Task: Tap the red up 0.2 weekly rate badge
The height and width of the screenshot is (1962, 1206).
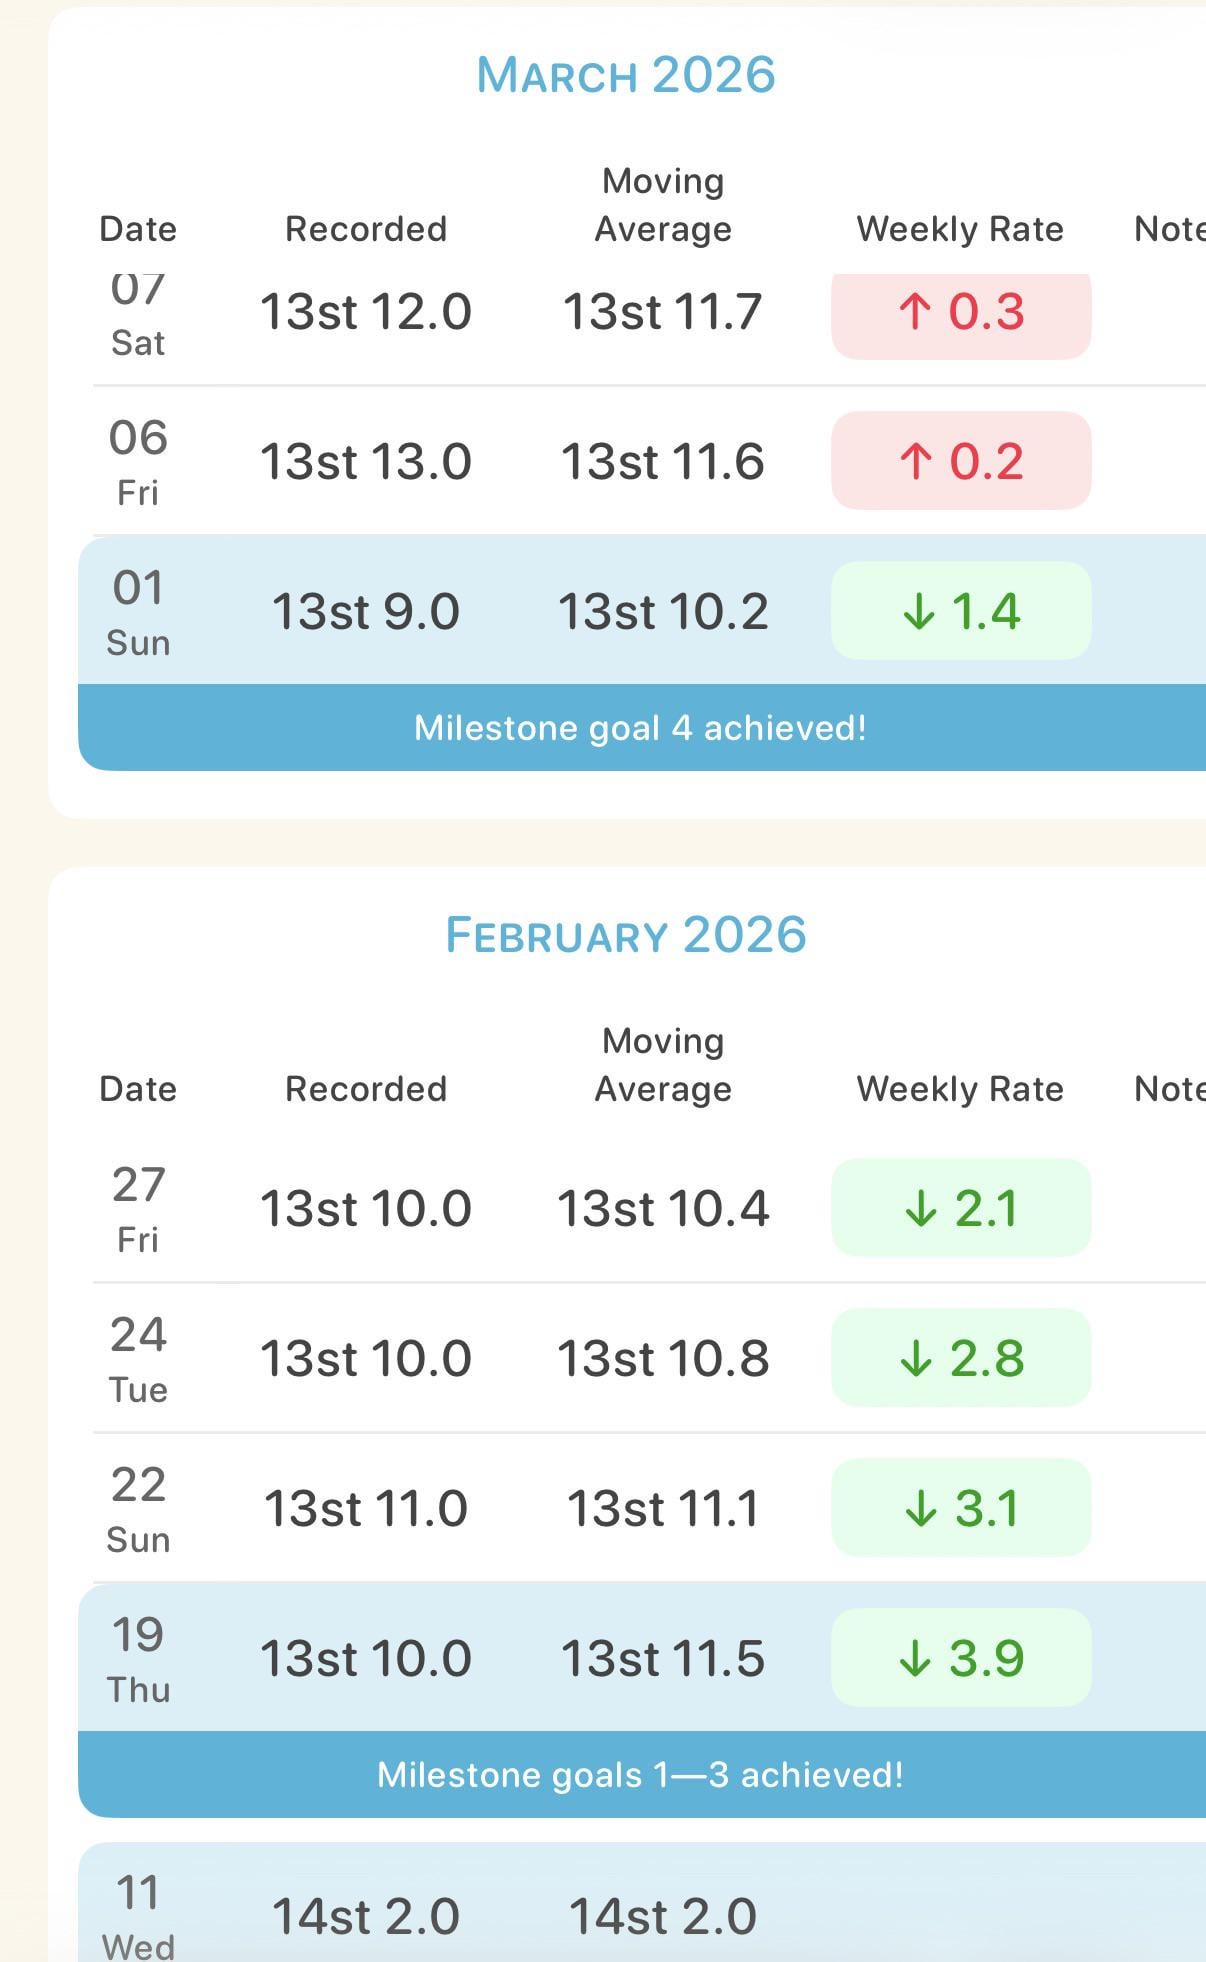Action: click(x=960, y=461)
